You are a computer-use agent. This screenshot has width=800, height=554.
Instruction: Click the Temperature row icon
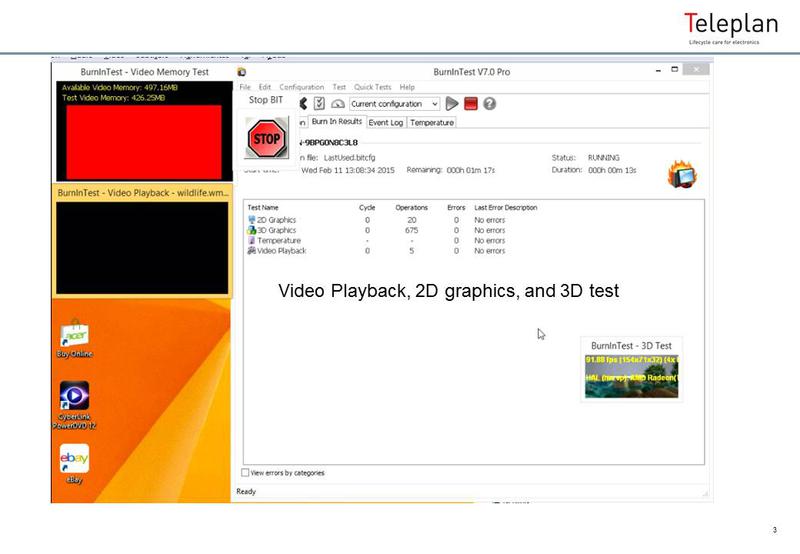point(252,240)
